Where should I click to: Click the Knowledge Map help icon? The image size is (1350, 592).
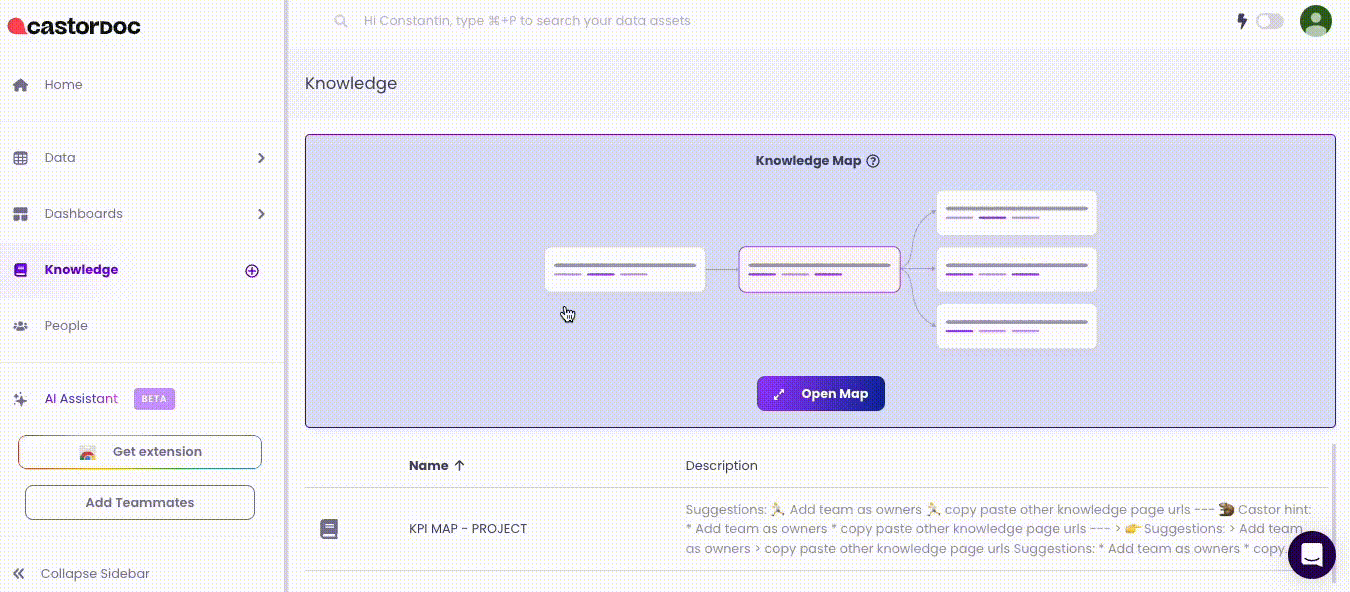pyautogui.click(x=873, y=161)
